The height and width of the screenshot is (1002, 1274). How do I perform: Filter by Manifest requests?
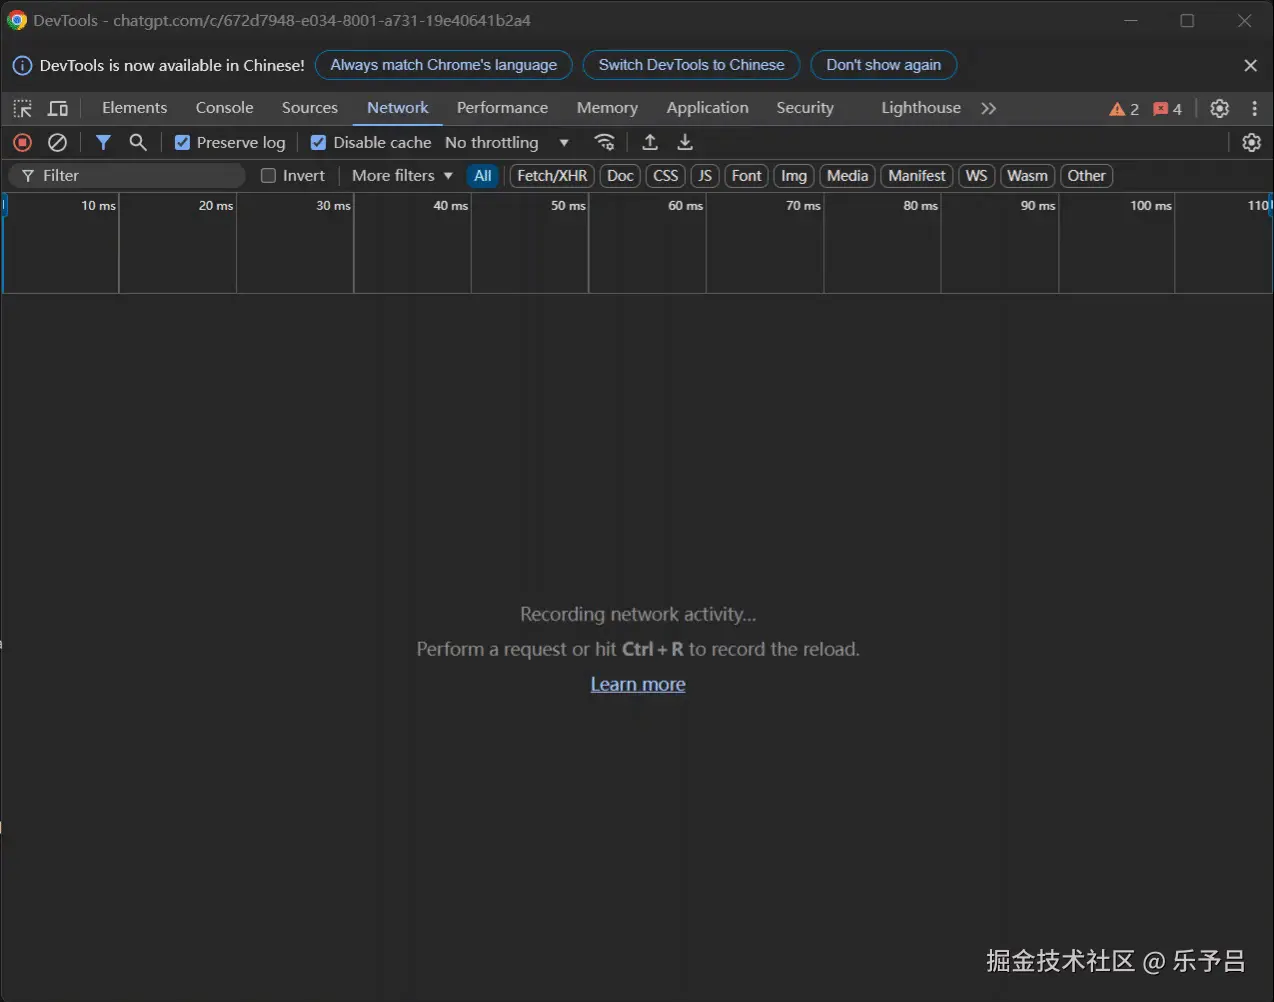[917, 175]
